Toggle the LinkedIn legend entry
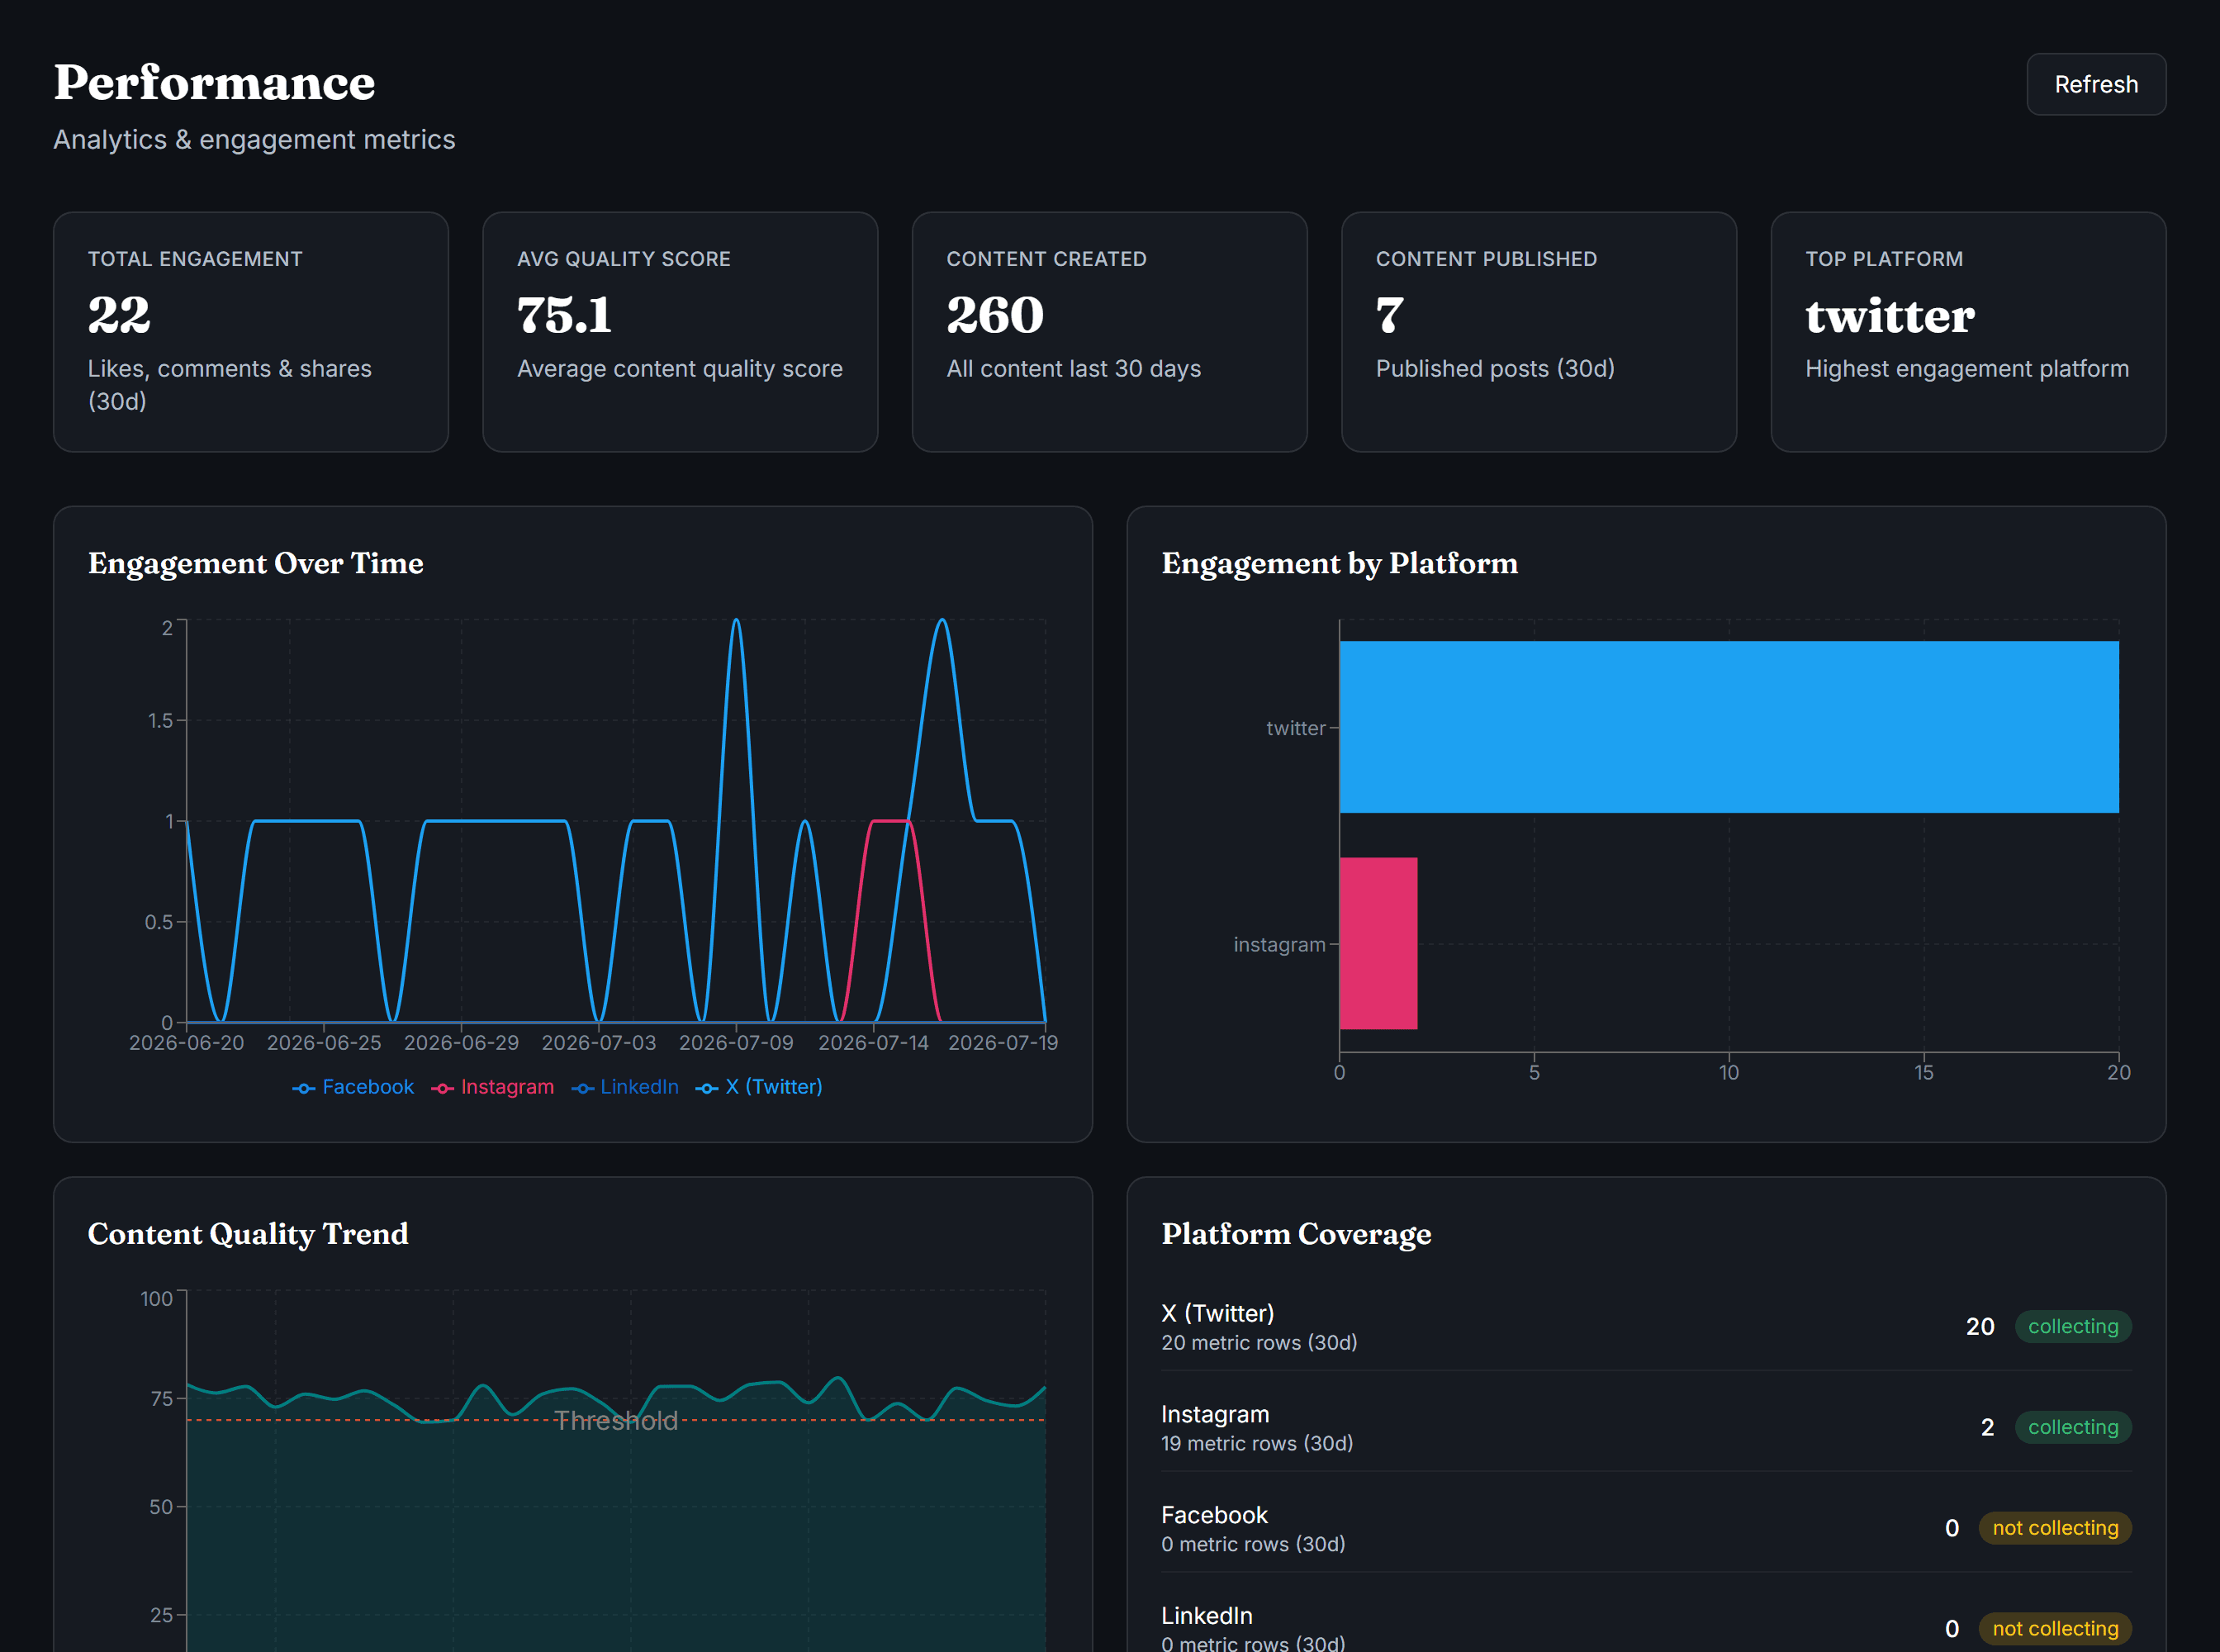 click(x=625, y=1087)
